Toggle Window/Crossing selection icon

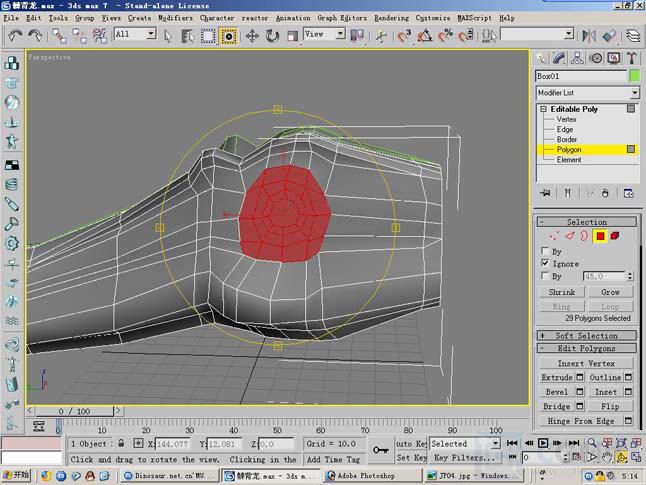coord(229,36)
